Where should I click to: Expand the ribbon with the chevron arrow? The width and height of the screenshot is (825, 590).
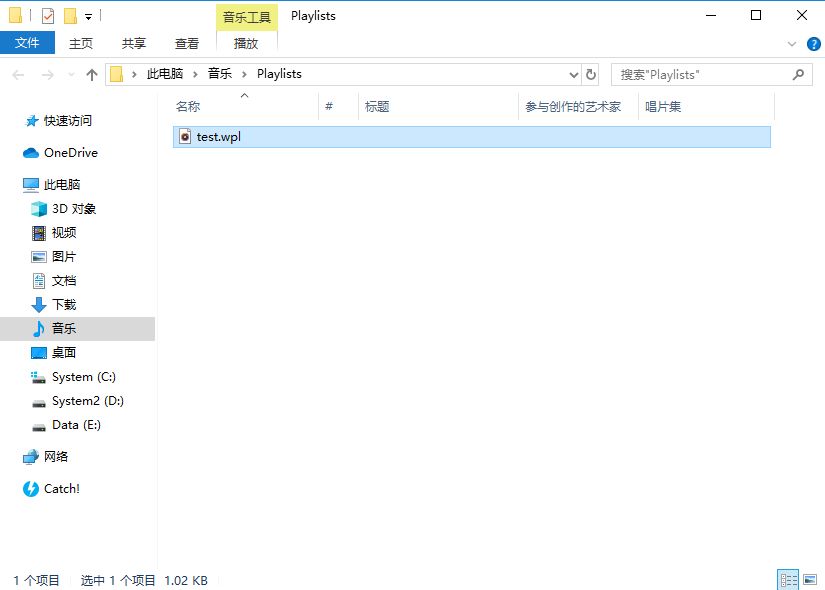(x=792, y=44)
